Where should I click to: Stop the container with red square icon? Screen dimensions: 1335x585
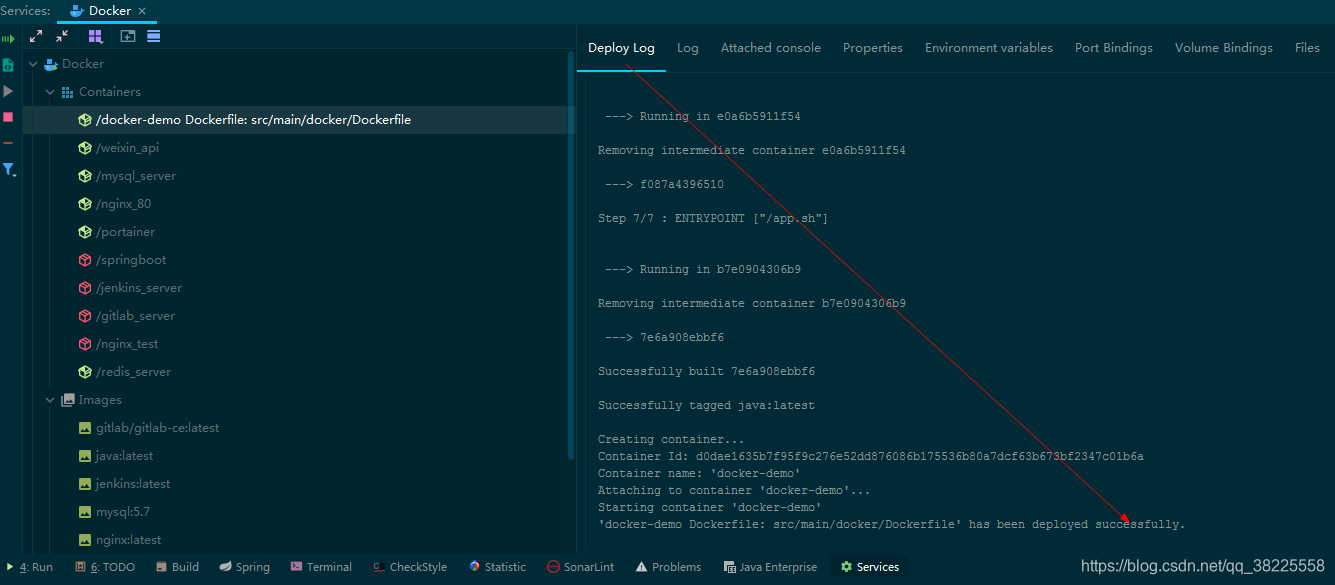click(8, 117)
